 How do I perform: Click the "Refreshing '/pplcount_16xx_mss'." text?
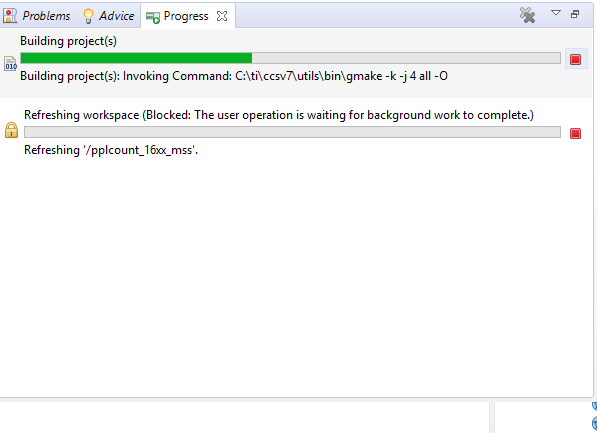[111, 150]
